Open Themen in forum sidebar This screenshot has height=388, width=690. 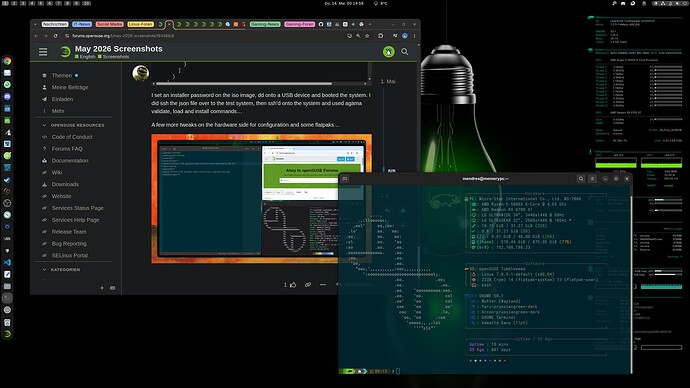coord(62,75)
